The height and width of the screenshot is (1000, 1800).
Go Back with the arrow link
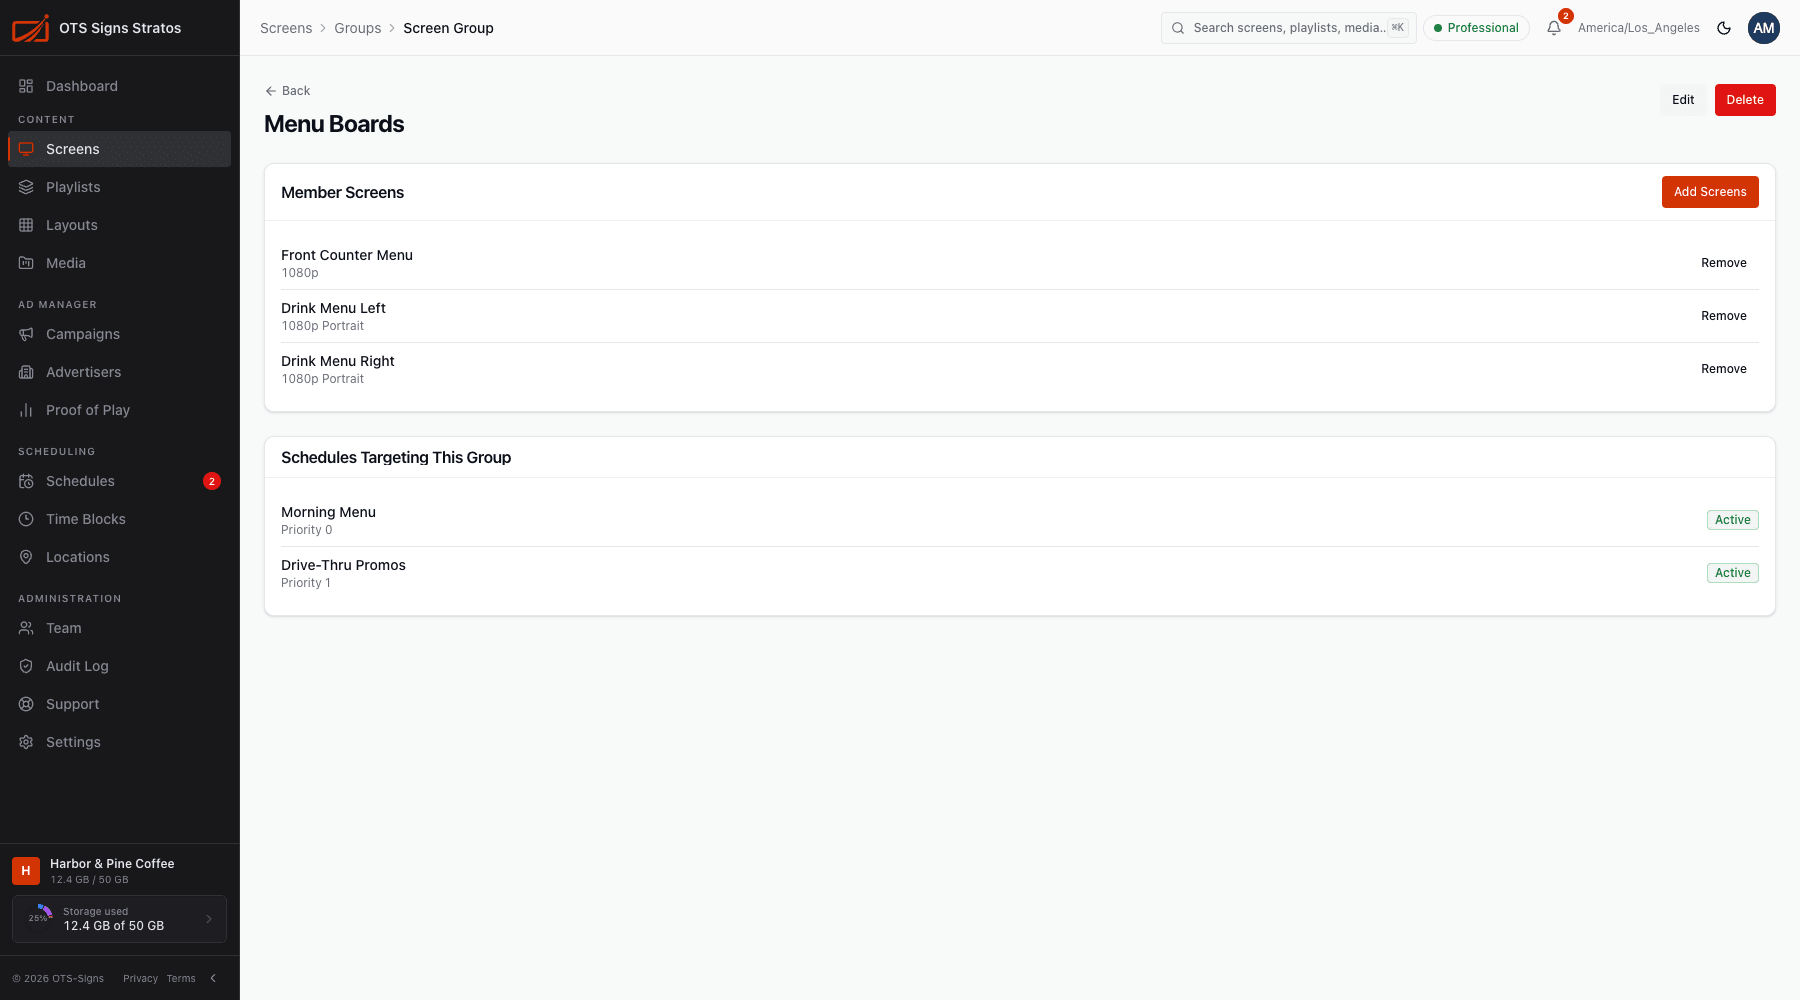point(288,91)
